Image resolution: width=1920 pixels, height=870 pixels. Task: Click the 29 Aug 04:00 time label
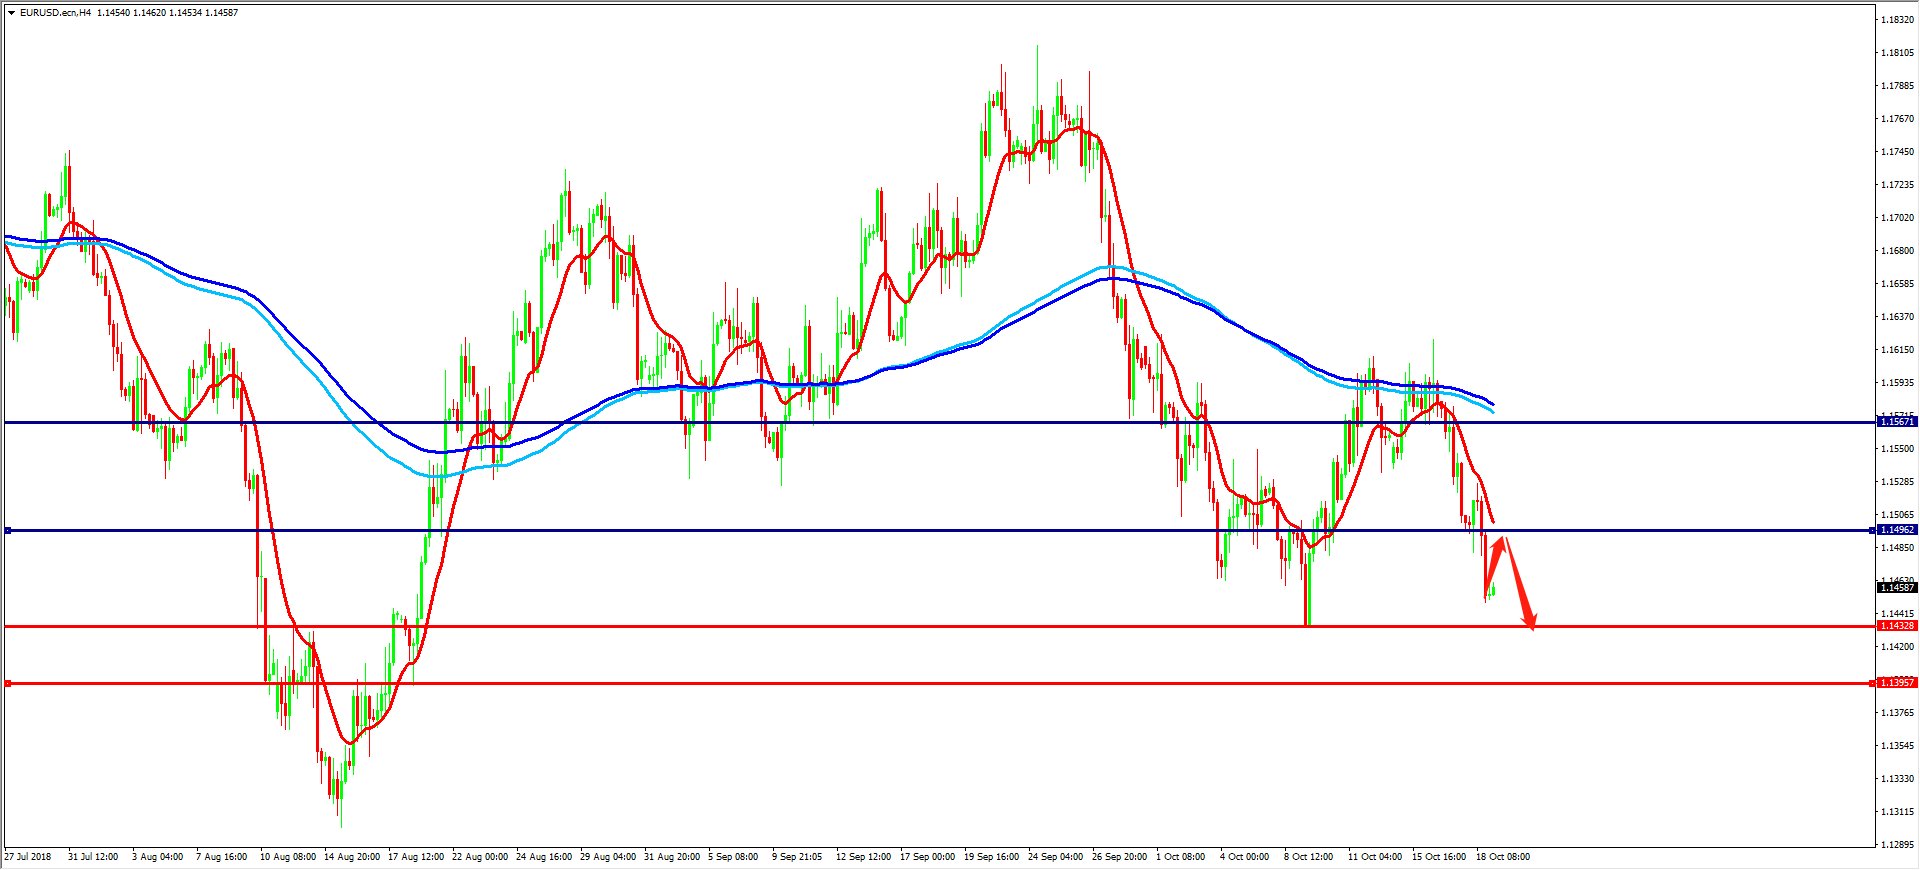pyautogui.click(x=608, y=857)
